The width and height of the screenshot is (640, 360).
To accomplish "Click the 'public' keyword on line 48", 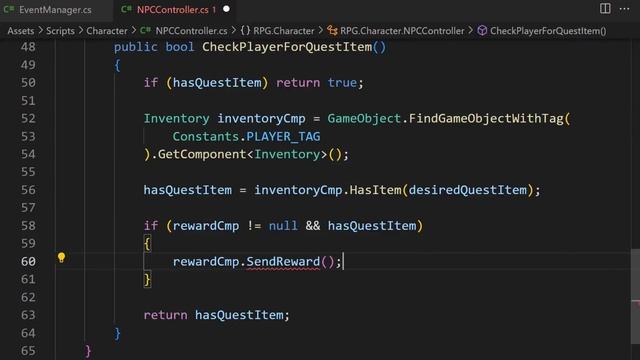I will pyautogui.click(x=136, y=47).
